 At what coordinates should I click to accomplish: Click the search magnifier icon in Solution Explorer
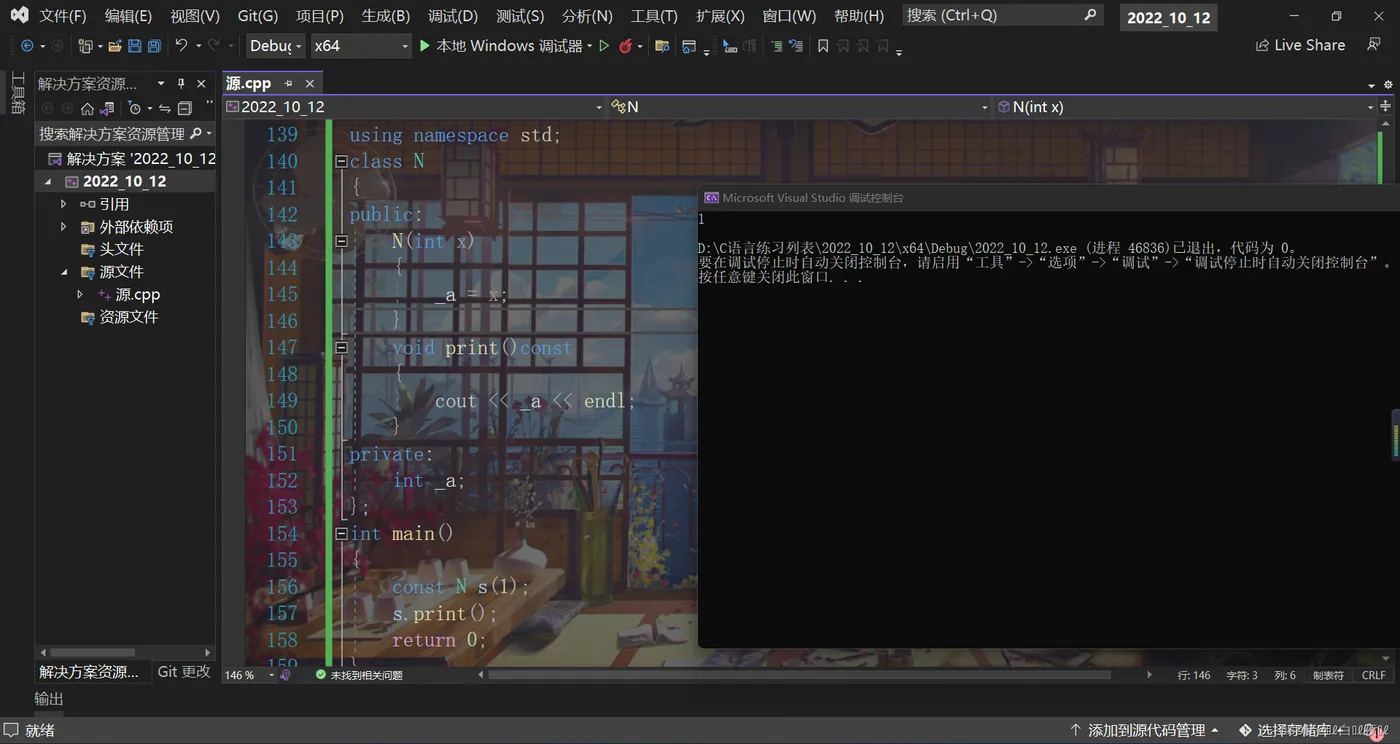tap(196, 133)
